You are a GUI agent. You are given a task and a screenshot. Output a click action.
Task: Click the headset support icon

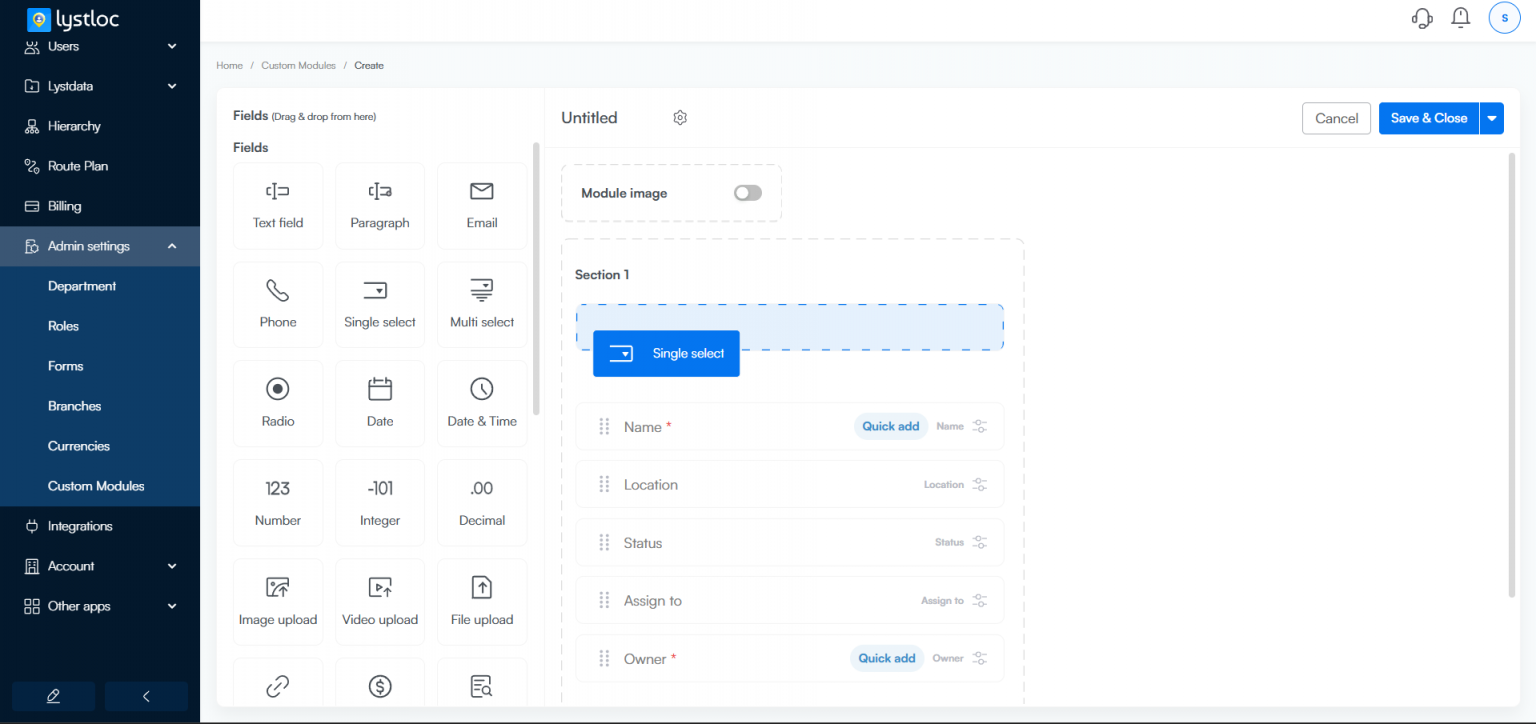[x=1421, y=18]
